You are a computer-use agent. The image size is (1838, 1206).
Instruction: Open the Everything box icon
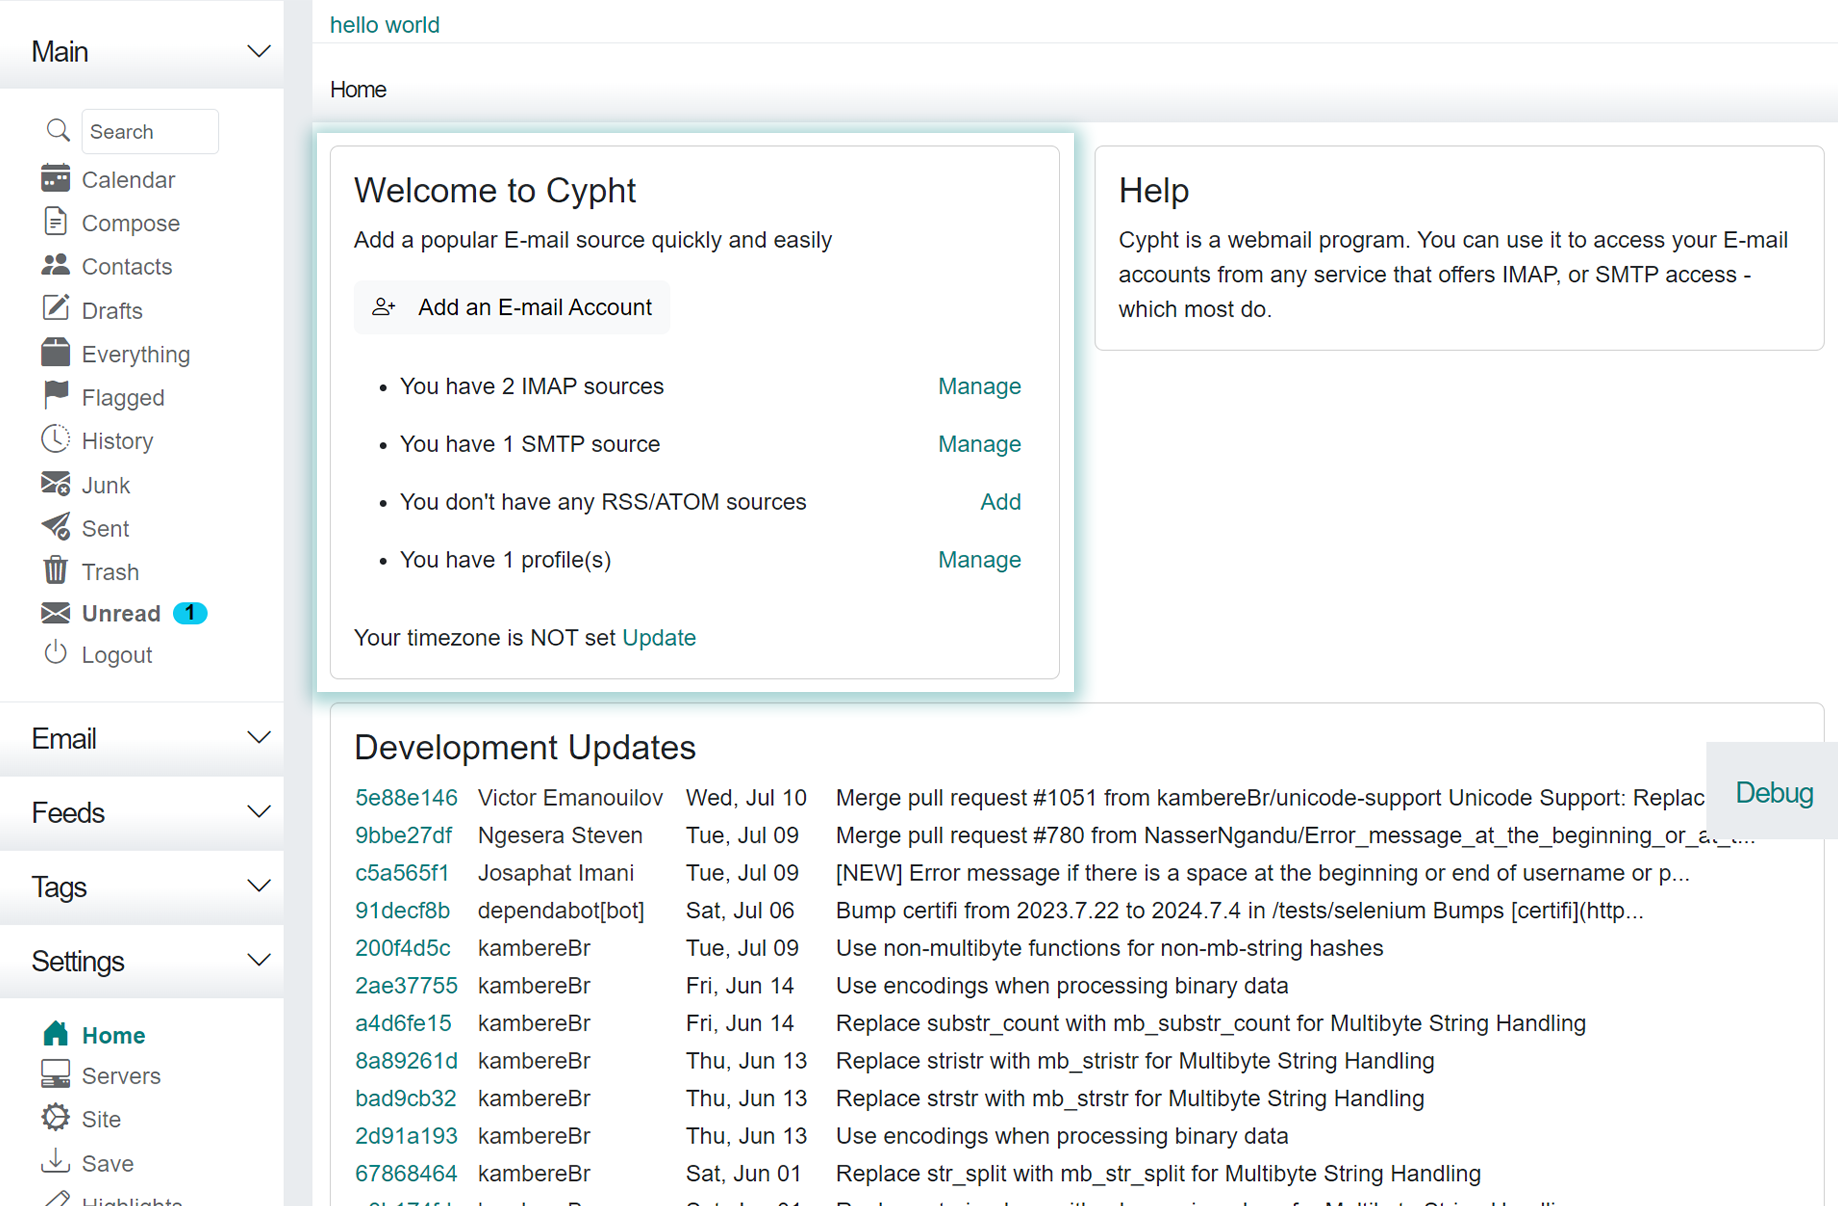(x=56, y=353)
